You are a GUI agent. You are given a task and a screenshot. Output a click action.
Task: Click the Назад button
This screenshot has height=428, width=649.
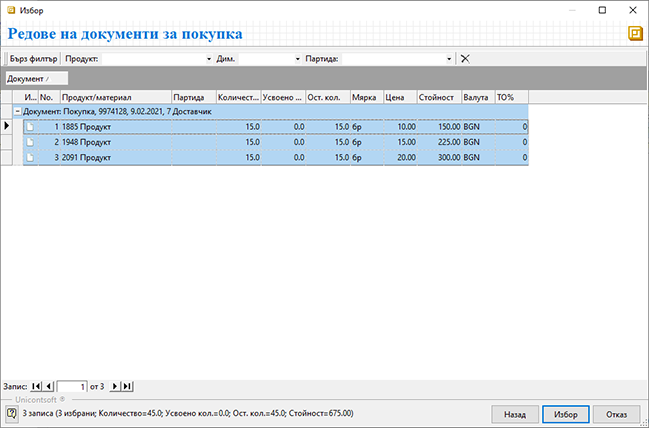click(x=515, y=414)
